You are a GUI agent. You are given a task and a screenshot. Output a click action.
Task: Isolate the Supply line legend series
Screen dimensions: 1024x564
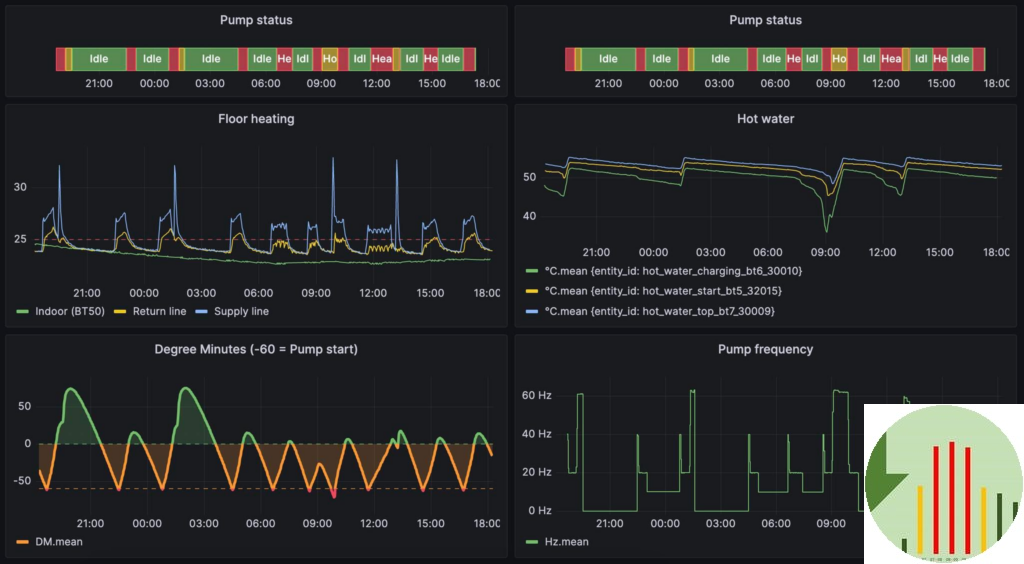240,311
